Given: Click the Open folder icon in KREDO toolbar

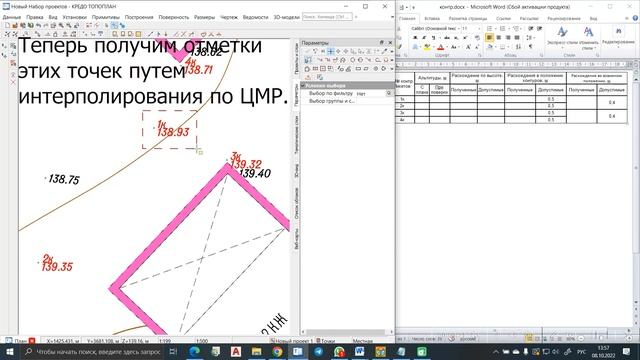Looking at the screenshot, I should [x=15, y=25].
